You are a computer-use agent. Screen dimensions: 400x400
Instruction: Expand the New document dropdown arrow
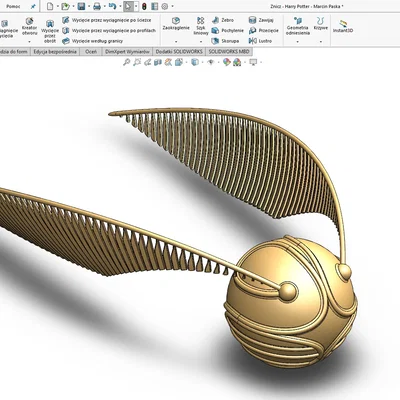[58, 6]
